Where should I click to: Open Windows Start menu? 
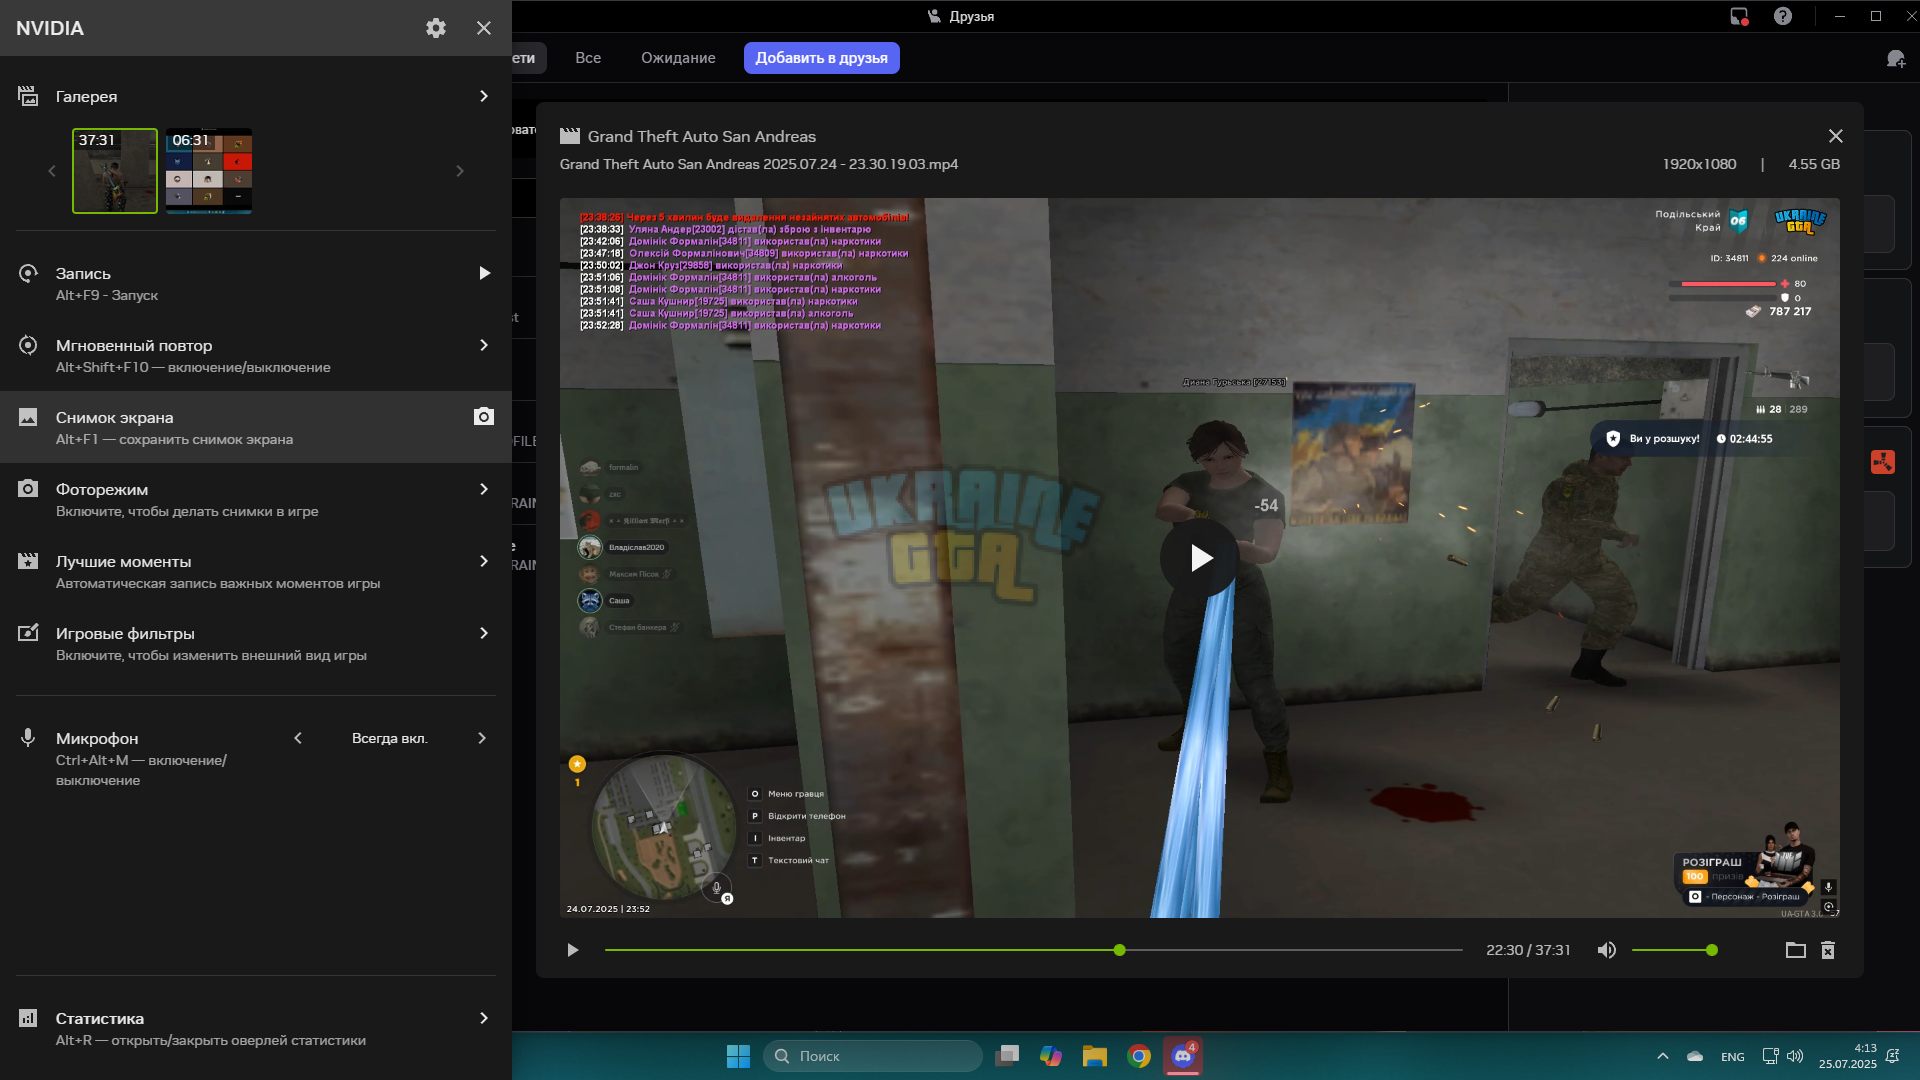click(738, 1056)
